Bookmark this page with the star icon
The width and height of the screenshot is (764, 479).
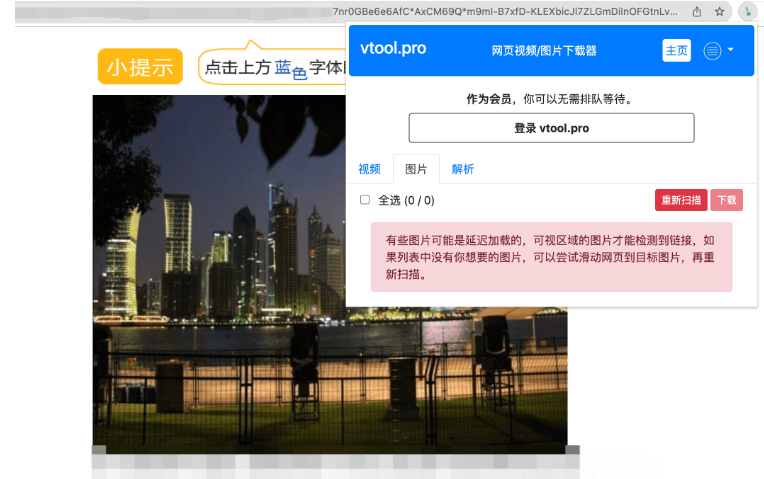coord(719,11)
